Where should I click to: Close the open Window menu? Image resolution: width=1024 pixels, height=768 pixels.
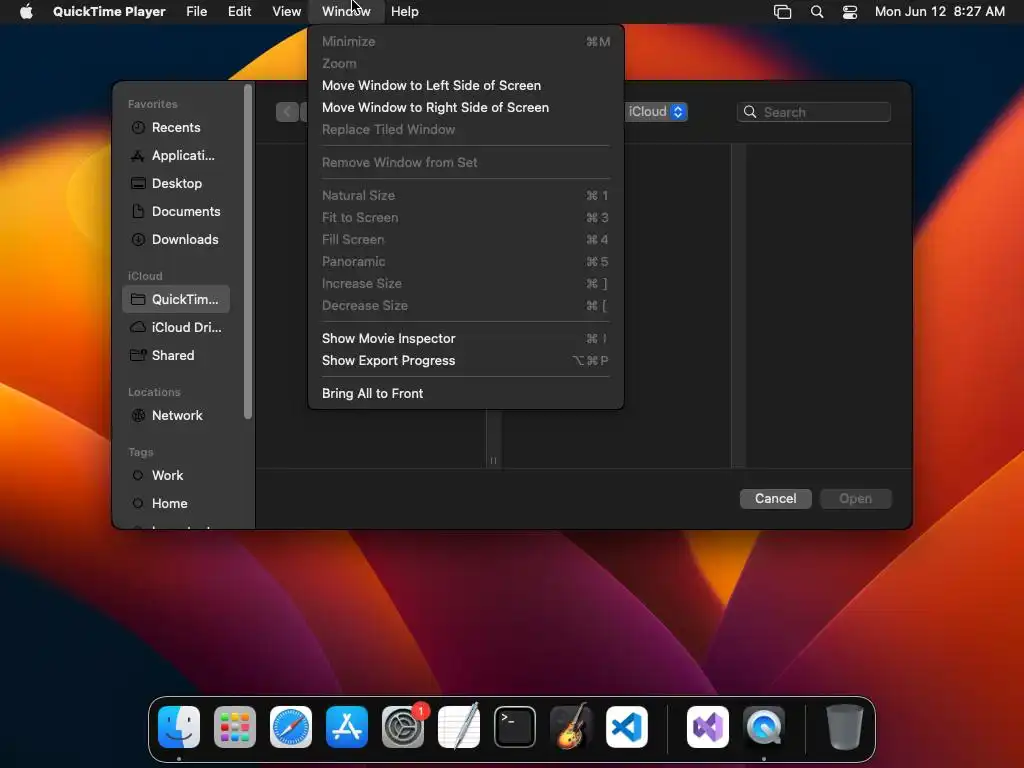tap(346, 11)
